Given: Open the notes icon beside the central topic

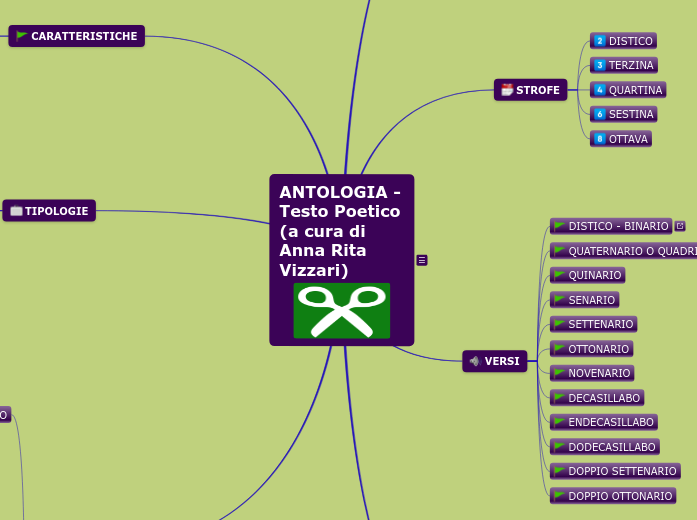Looking at the screenshot, I should 422,260.
